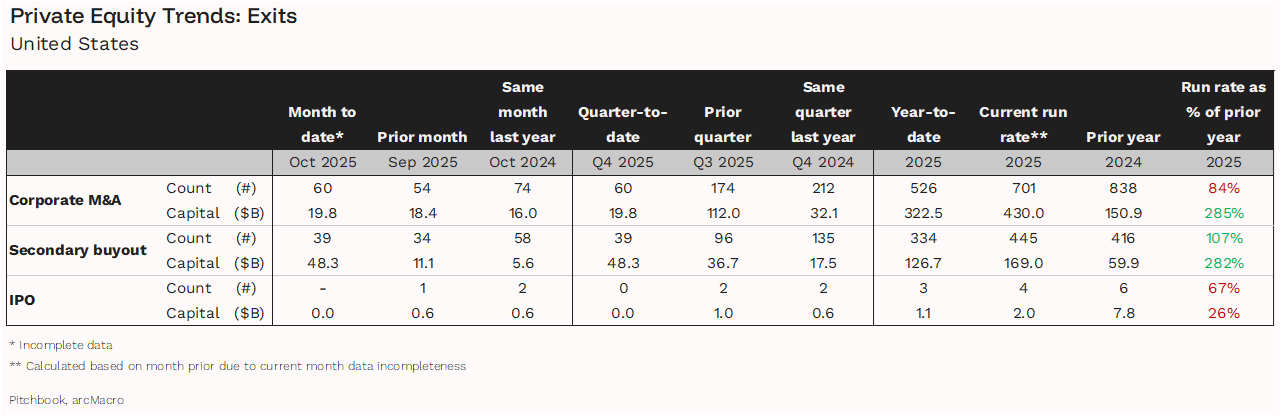Screen dimensions: 1280x416
Task: Click the green 107% run rate value
Action: [x=1224, y=238]
